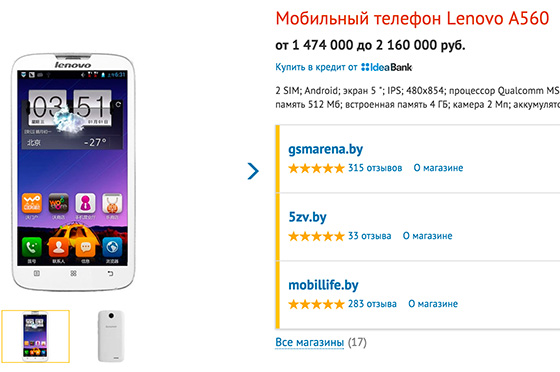
Task: View 315 отзывов for gsmarena.by
Action: coord(375,168)
